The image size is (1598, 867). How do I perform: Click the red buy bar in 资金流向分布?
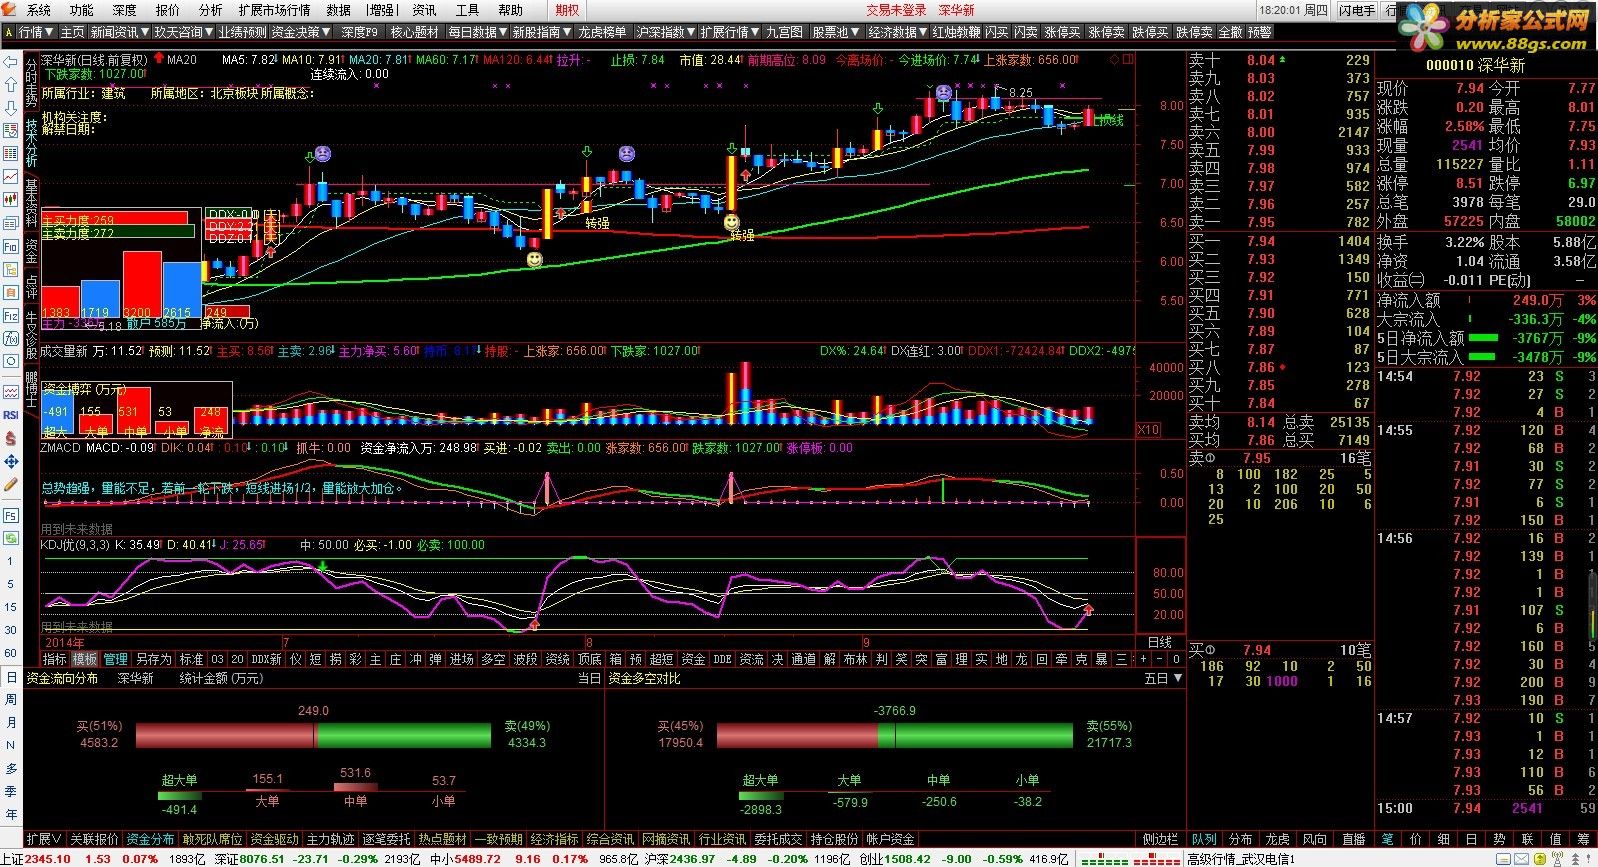click(224, 736)
